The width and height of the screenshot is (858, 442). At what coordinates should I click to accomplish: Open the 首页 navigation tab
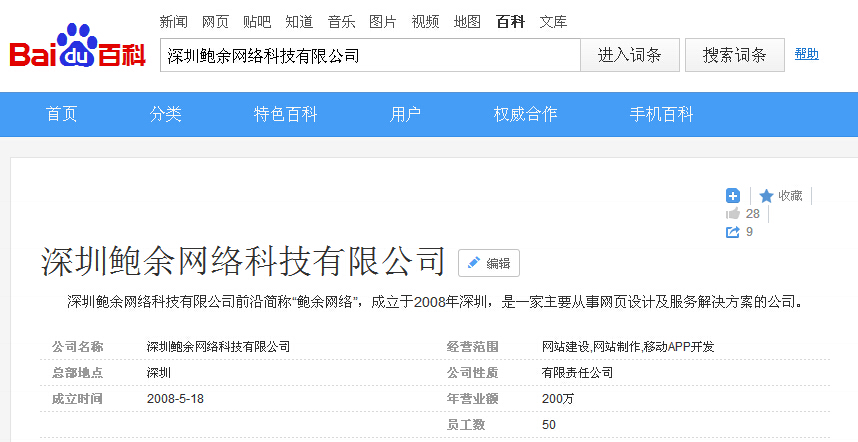click(61, 114)
